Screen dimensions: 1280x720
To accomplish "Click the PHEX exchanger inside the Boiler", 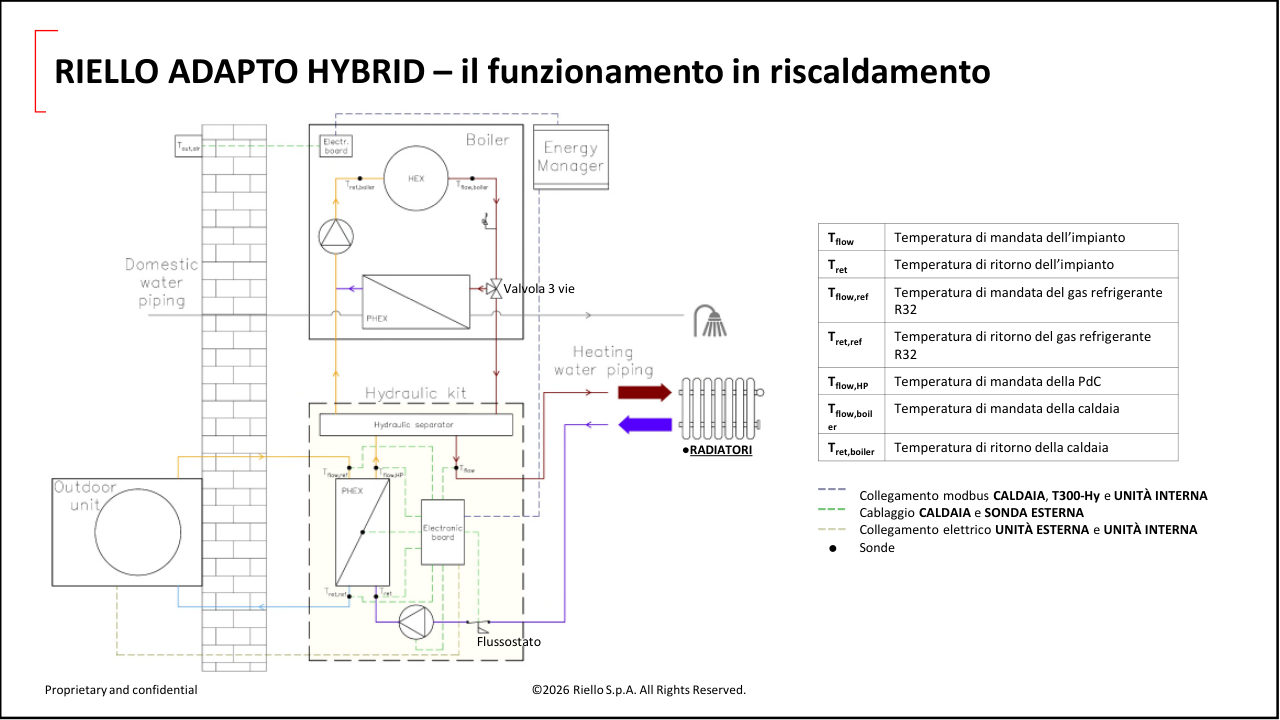I will (x=416, y=302).
